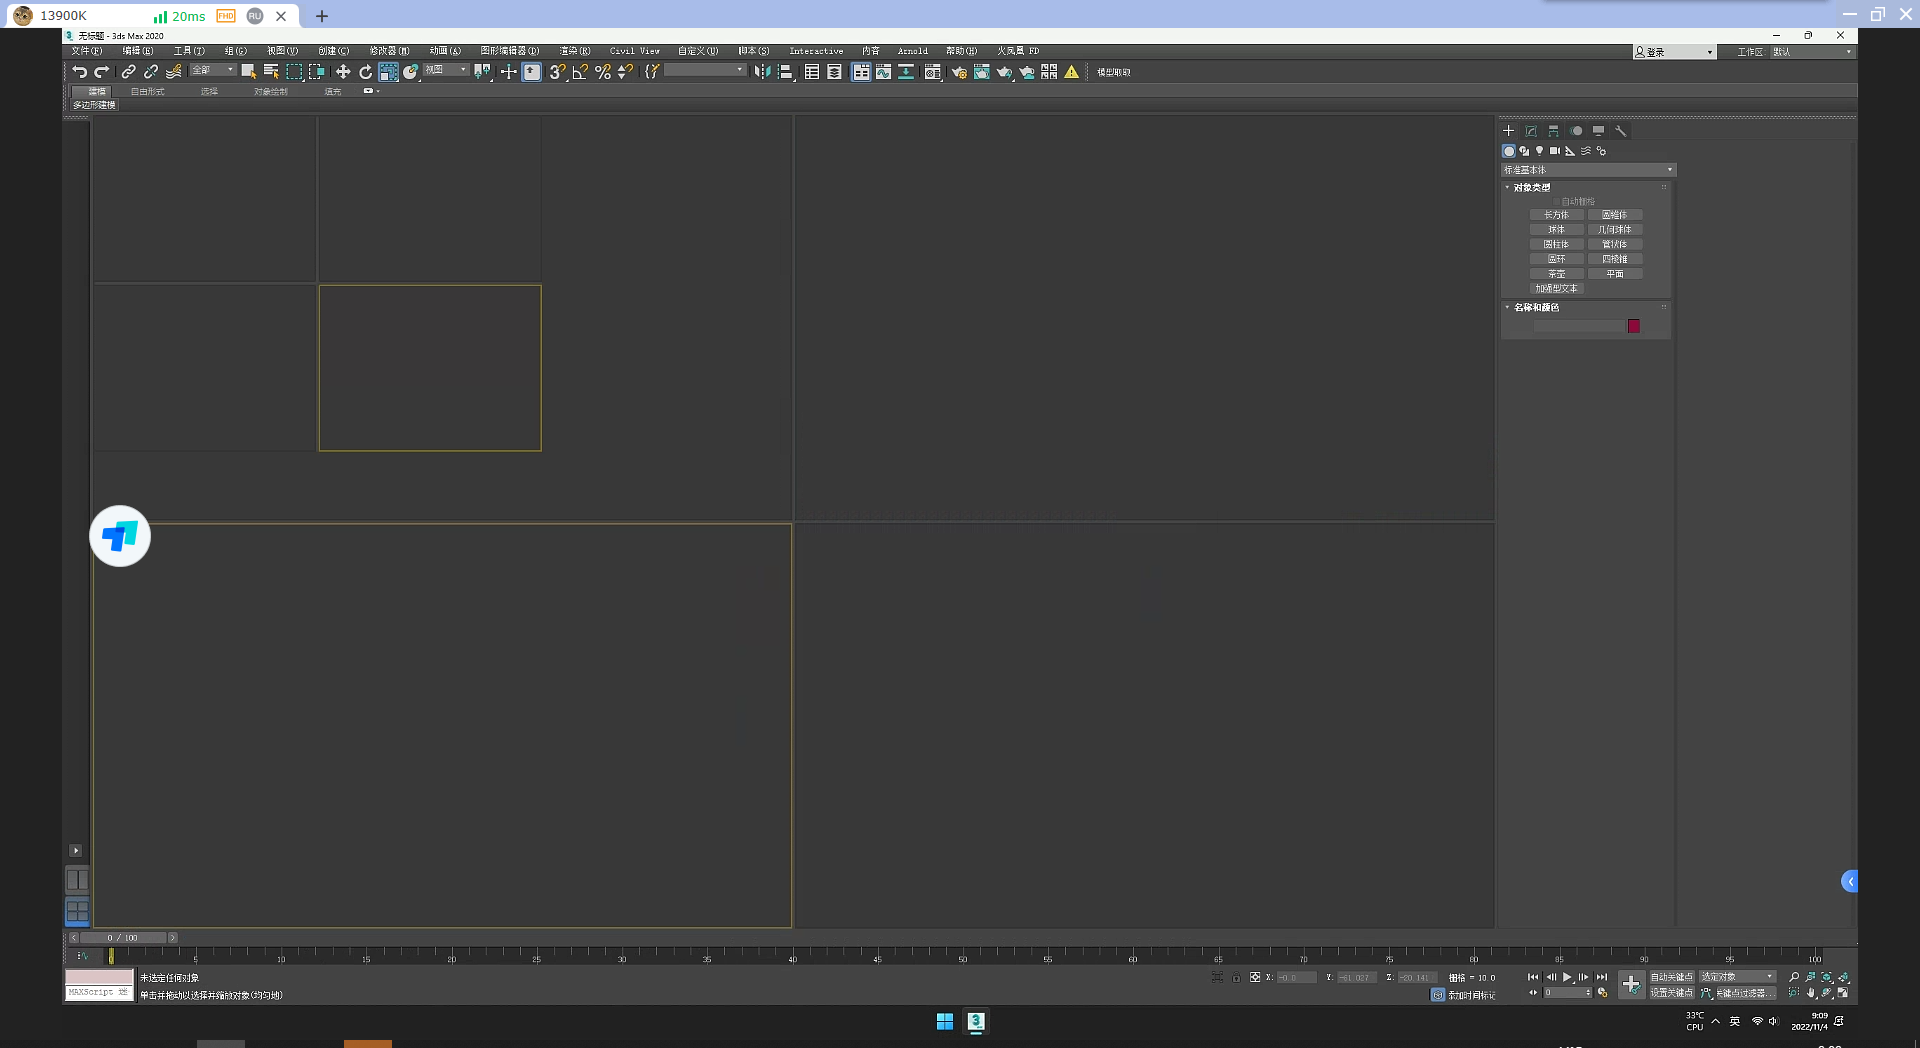Image resolution: width=1920 pixels, height=1048 pixels.
Task: Open the named selection sets dropdown
Action: coord(705,70)
